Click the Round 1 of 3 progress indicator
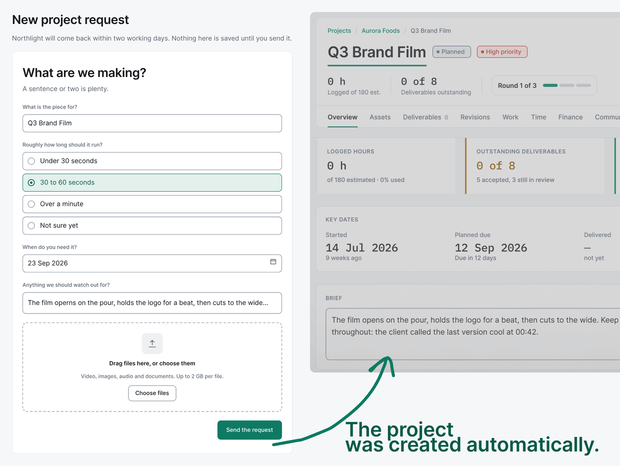The image size is (620, 466). click(544, 85)
